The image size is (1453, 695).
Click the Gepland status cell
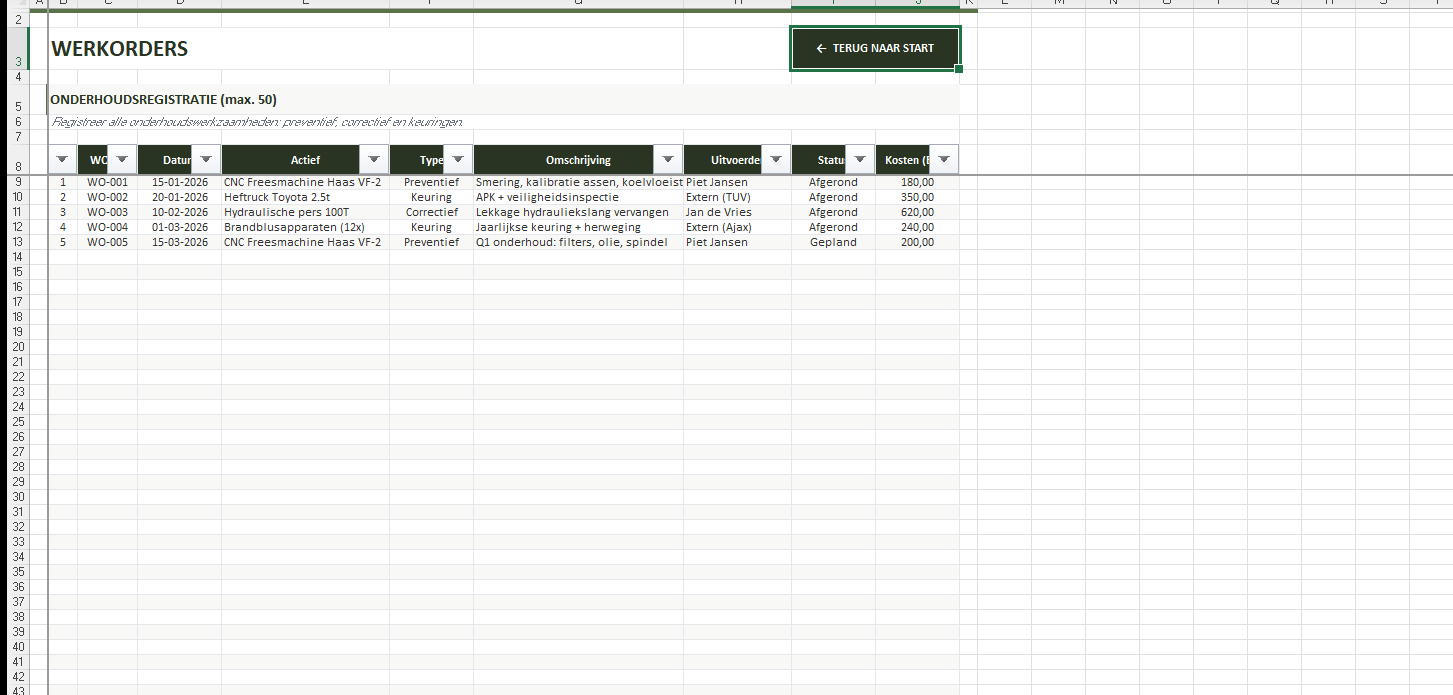pyautogui.click(x=833, y=242)
